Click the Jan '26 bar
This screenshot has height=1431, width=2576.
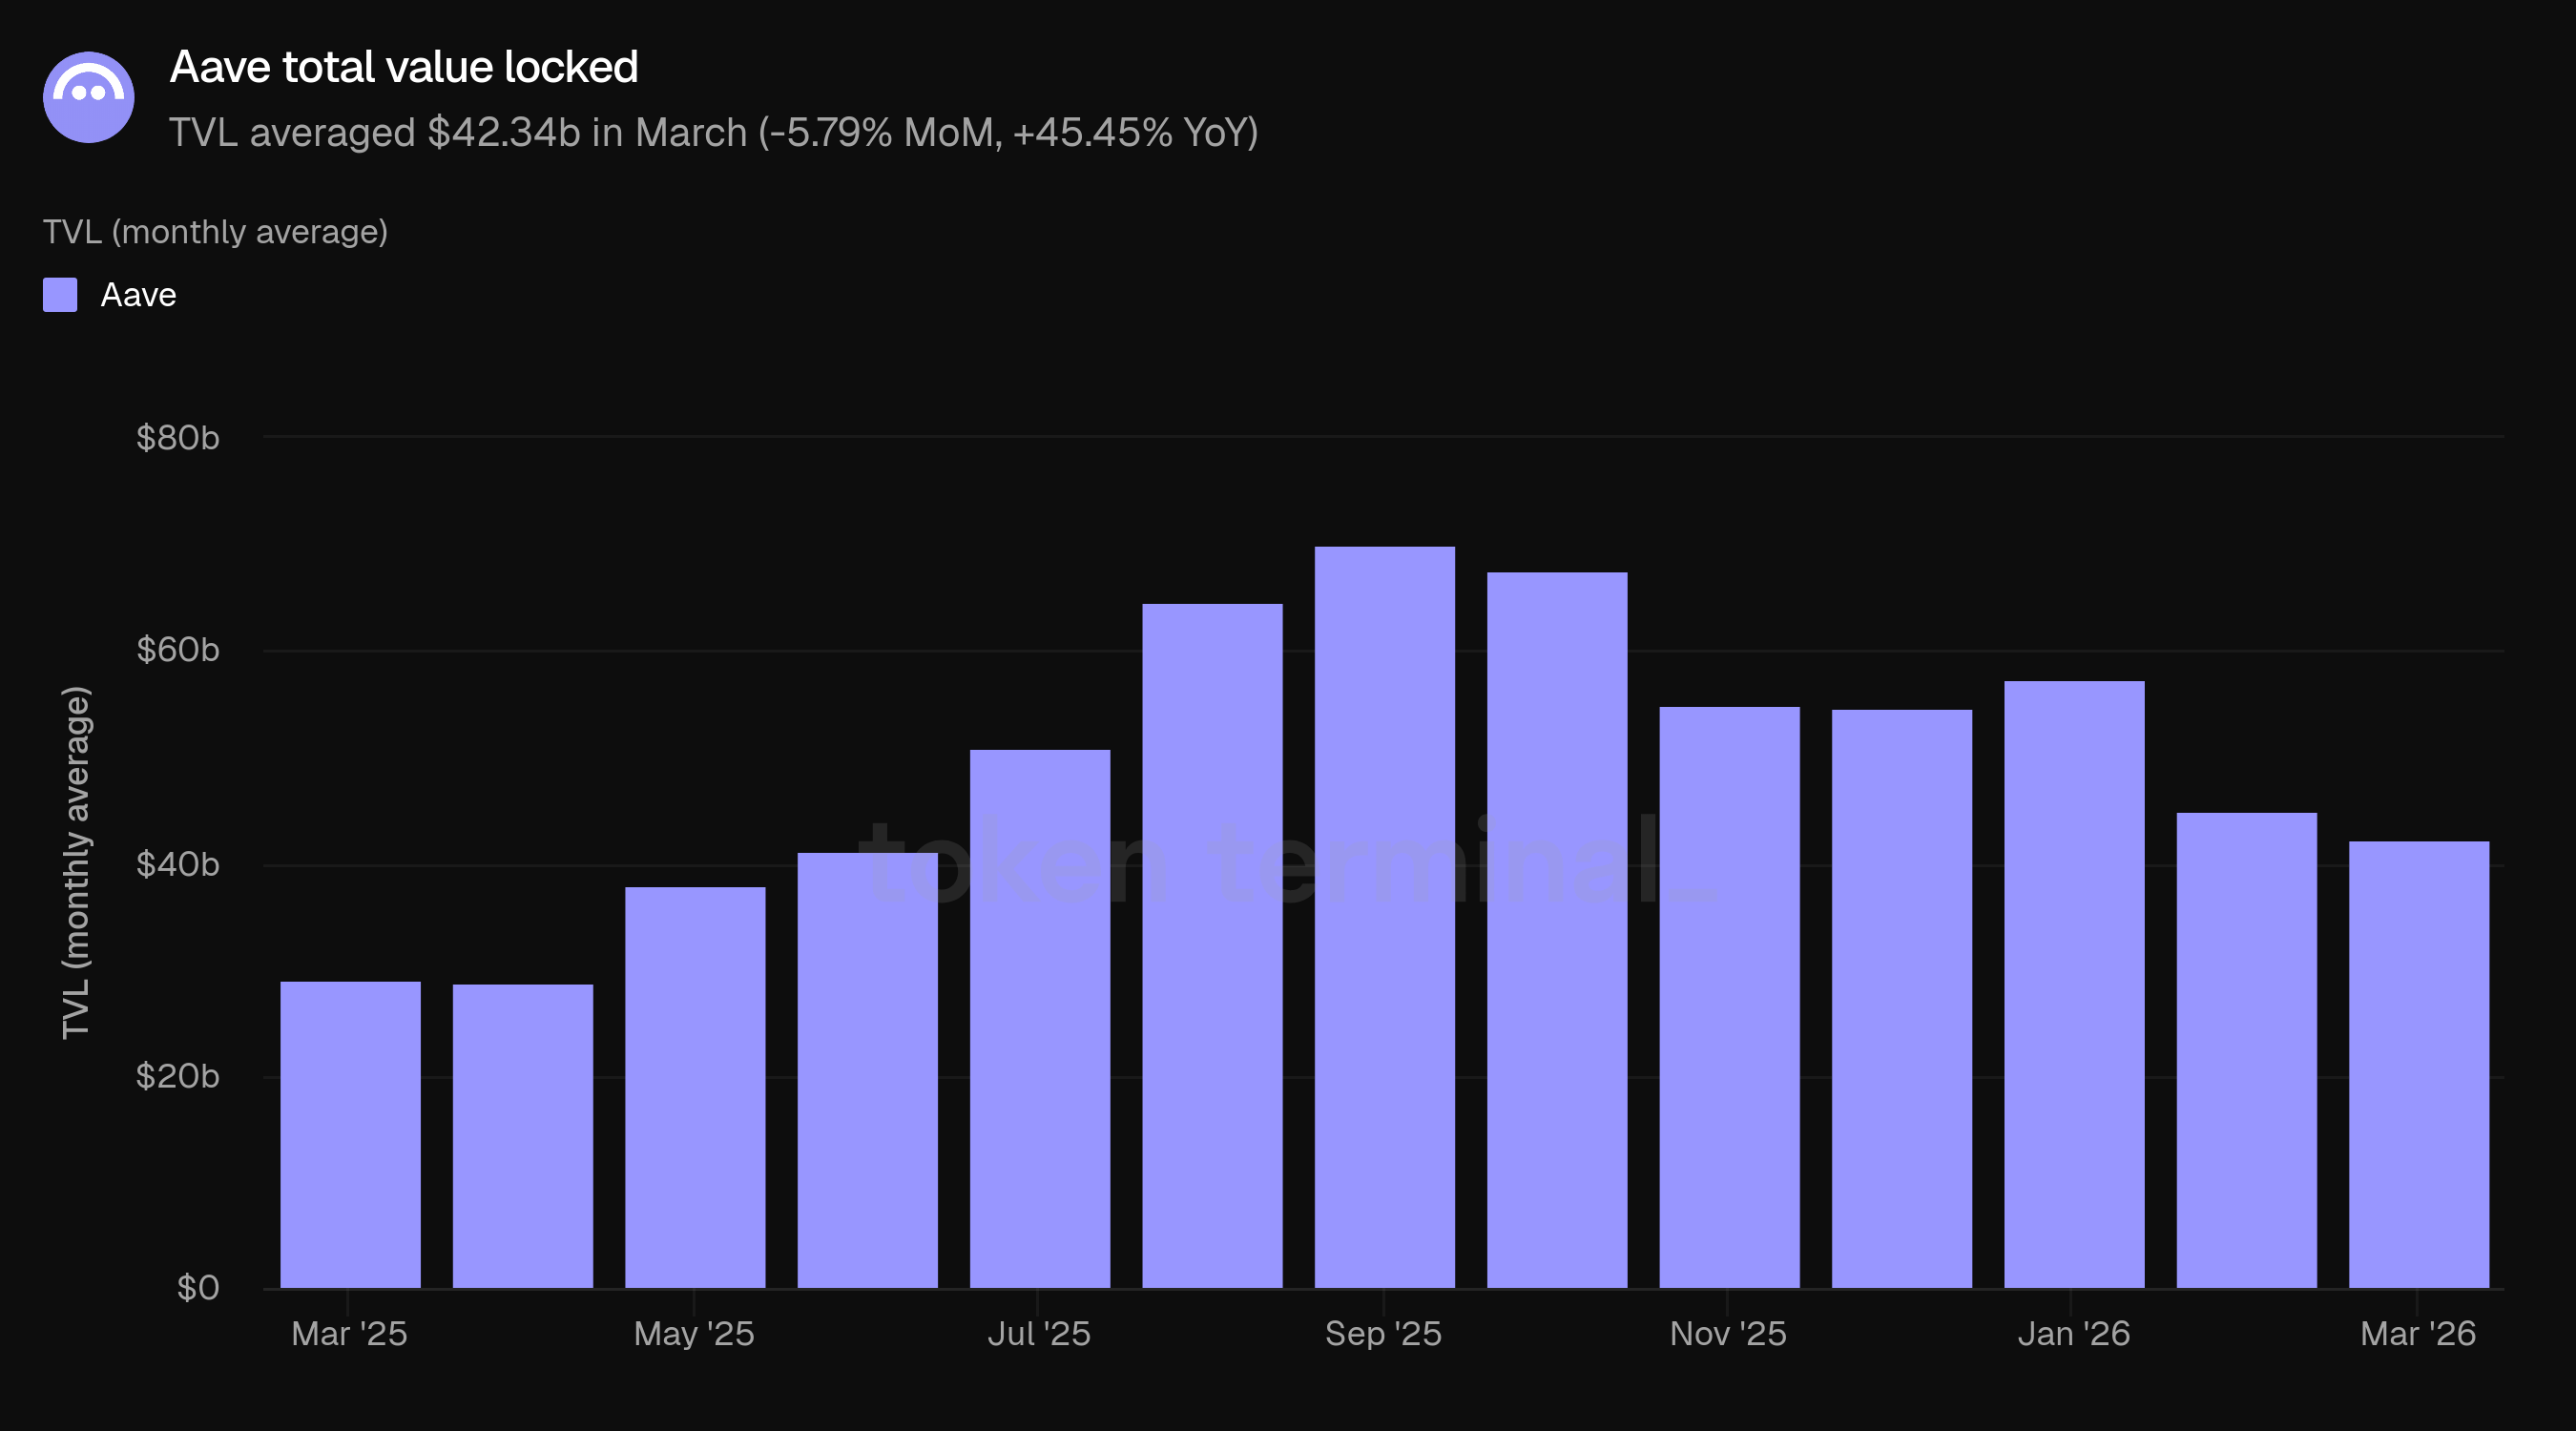[x=2074, y=984]
